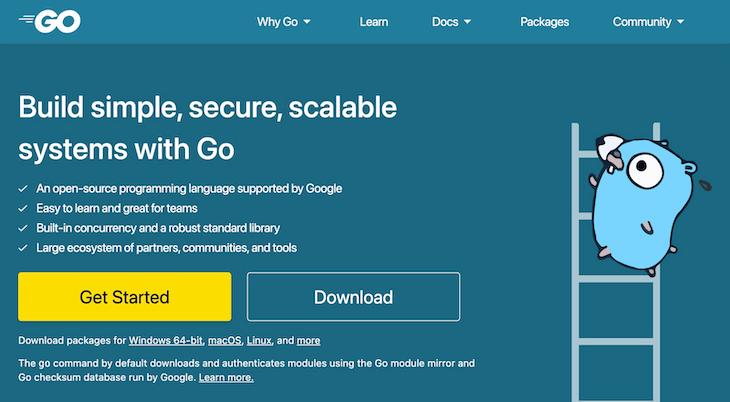The image size is (730, 402).
Task: Click the checkmark beside open-source programming language
Action: (23, 188)
